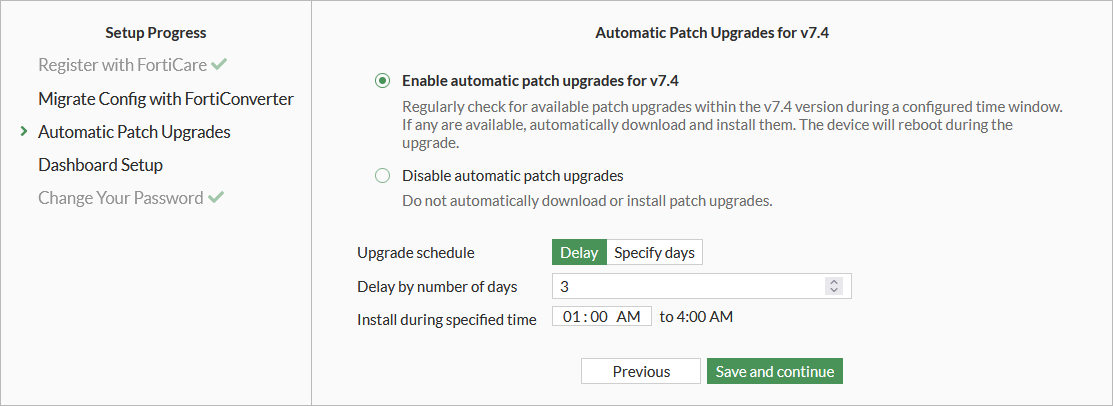1113x406 pixels.
Task: Click the minutes value in install time
Action: coord(600,317)
